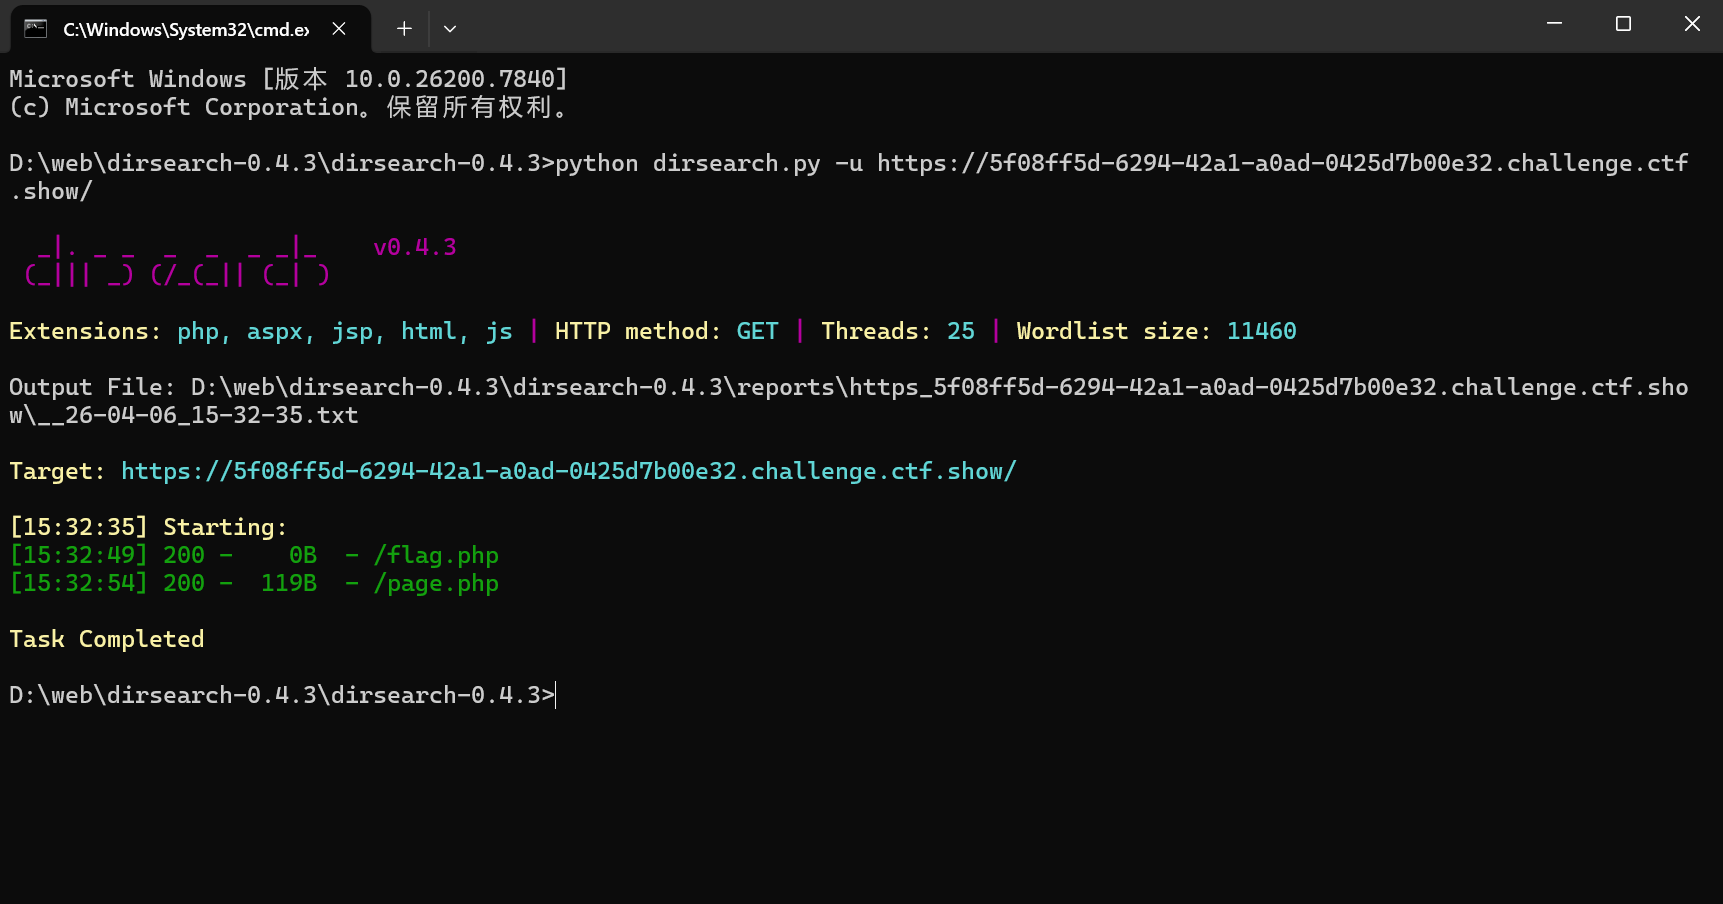The width and height of the screenshot is (1723, 904).
Task: Select the C:\Windows\System32\cmd.exe tab
Action: 190,29
